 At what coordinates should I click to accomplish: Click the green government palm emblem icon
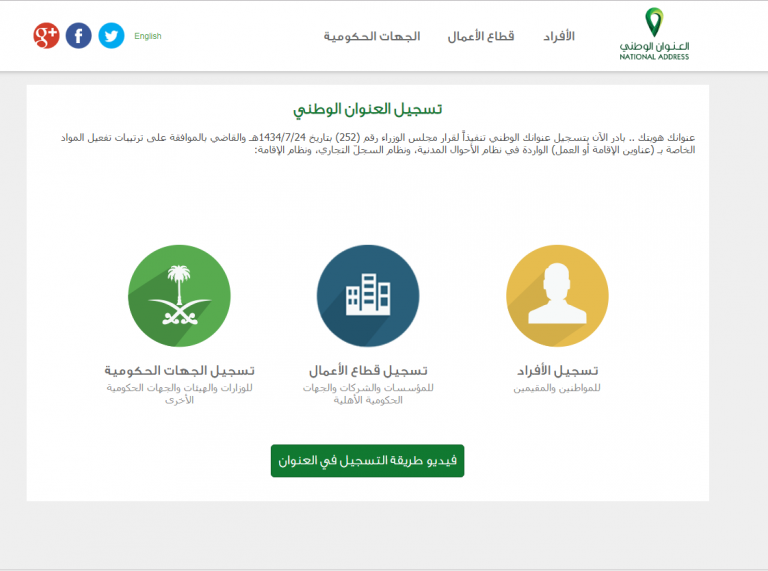pos(179,296)
